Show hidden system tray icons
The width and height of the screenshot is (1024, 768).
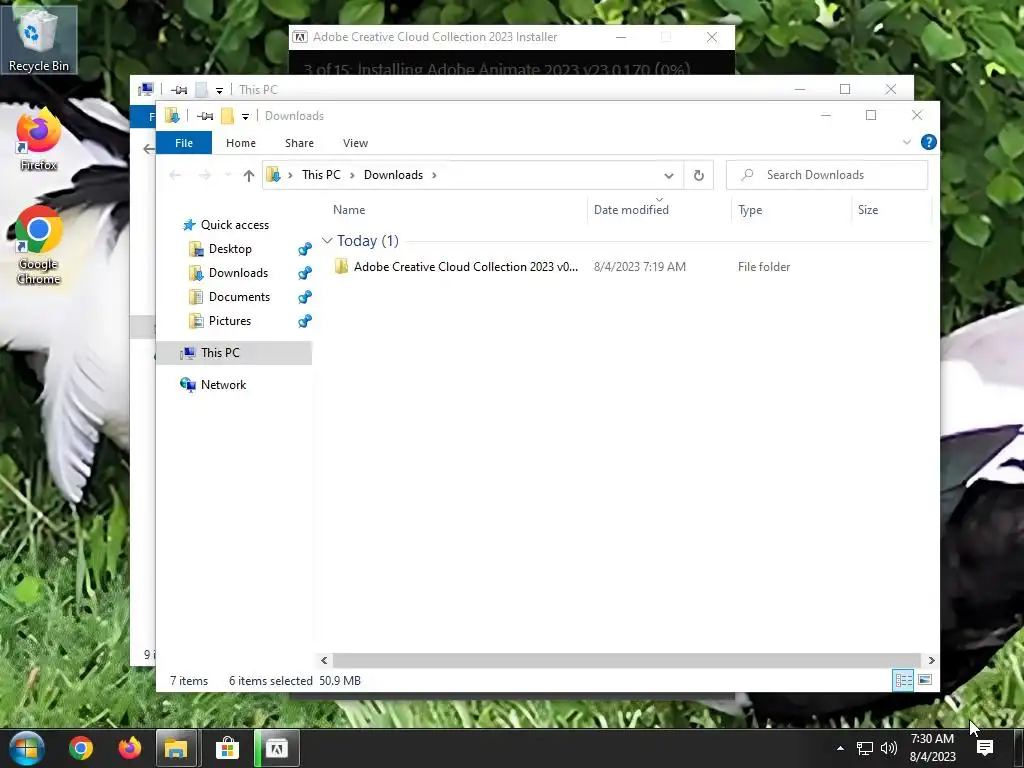tap(840, 748)
